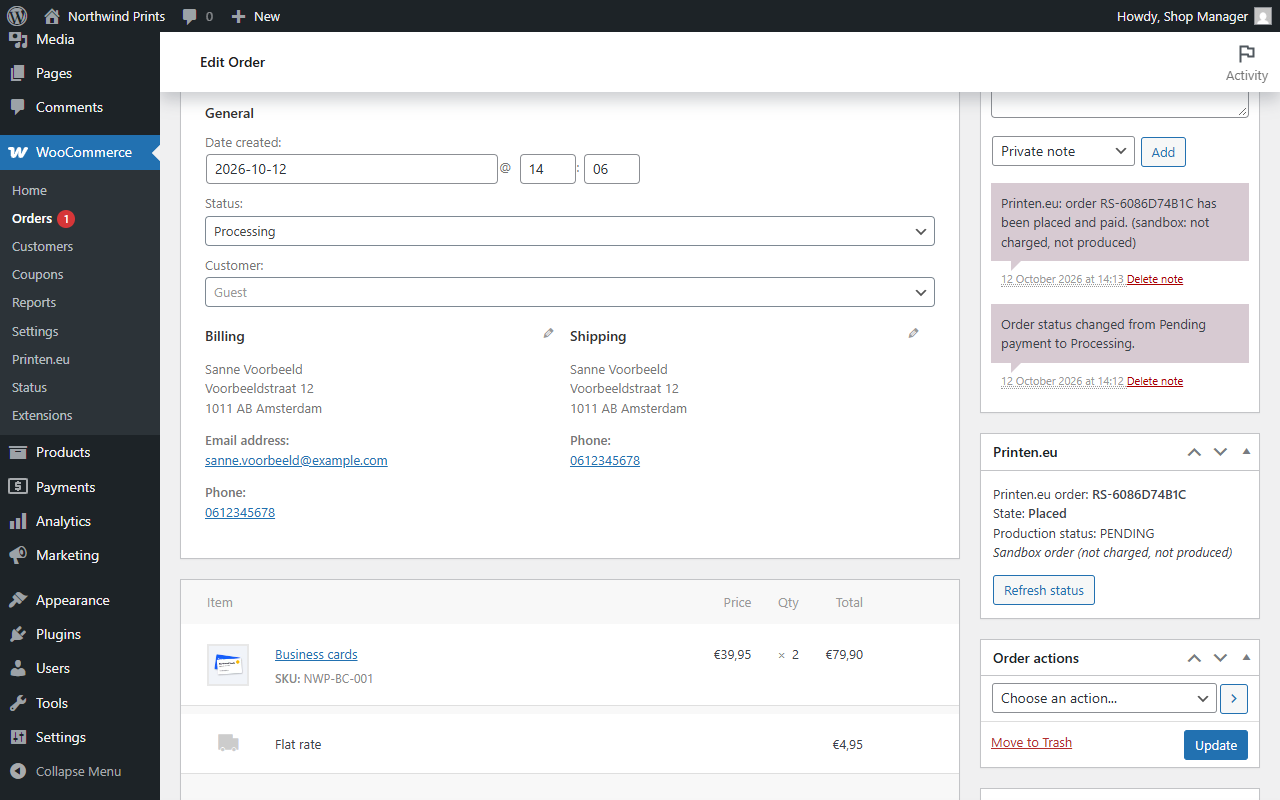Image resolution: width=1280 pixels, height=800 pixels.
Task: Click the Collapse Menu button
Action: tap(80, 771)
